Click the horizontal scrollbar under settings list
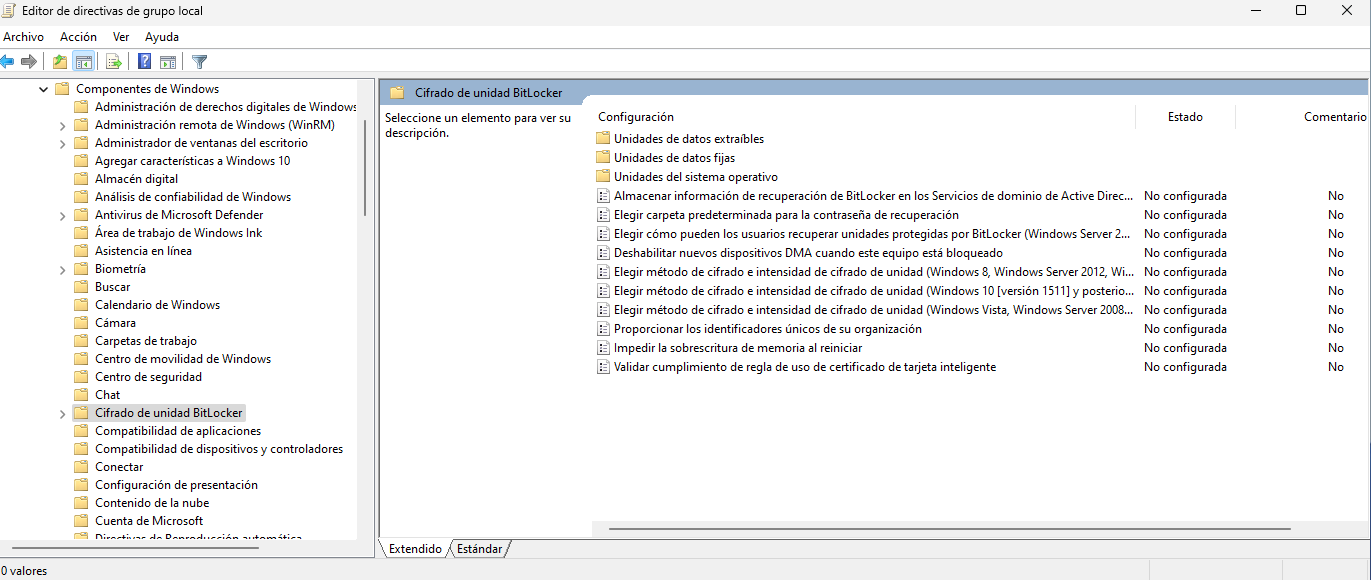 [950, 527]
